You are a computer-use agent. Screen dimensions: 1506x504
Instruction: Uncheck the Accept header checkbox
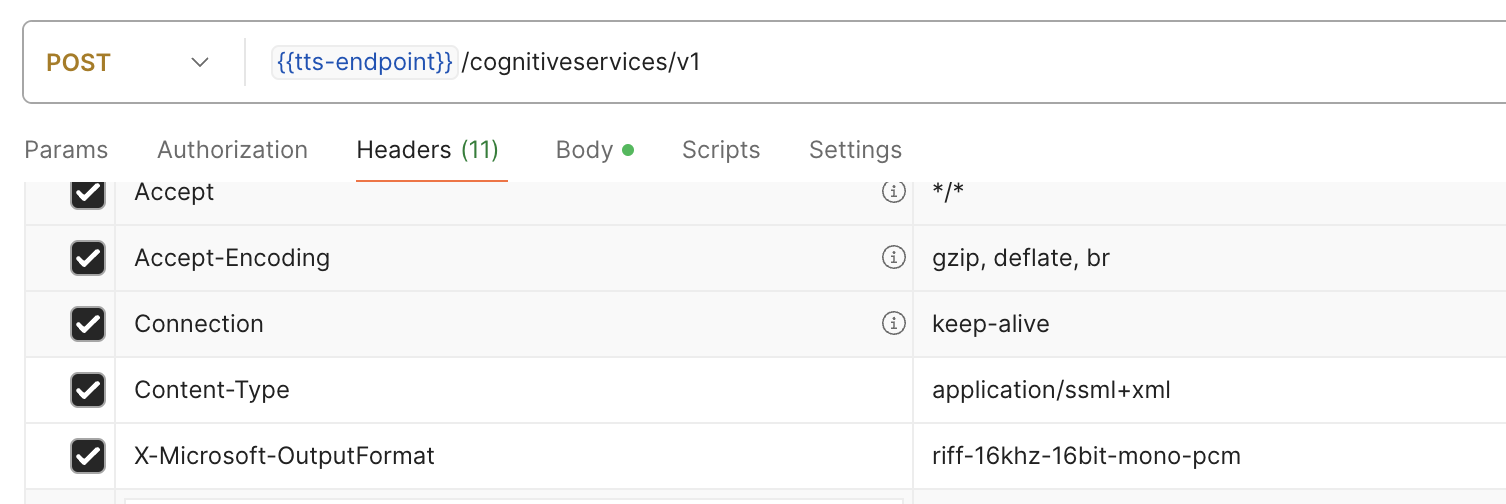[x=88, y=192]
